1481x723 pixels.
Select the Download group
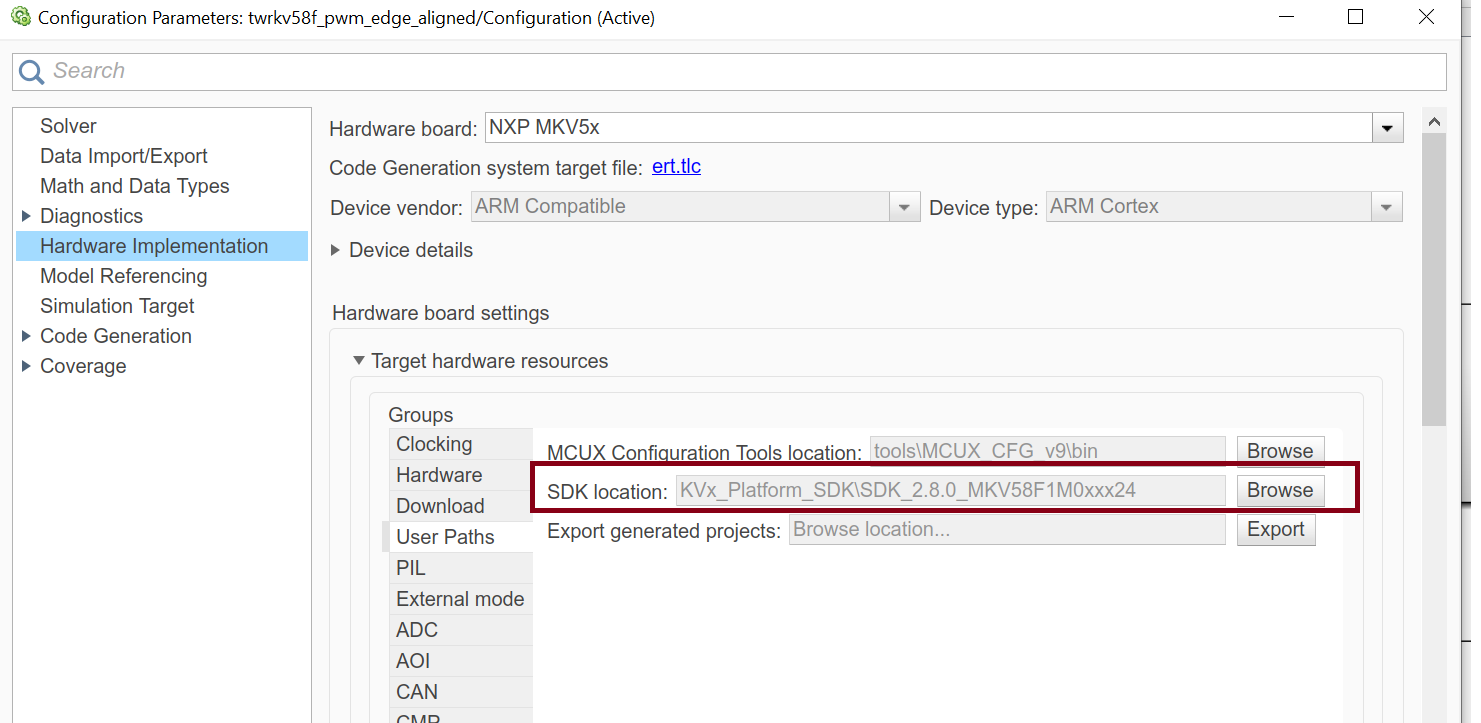click(440, 506)
